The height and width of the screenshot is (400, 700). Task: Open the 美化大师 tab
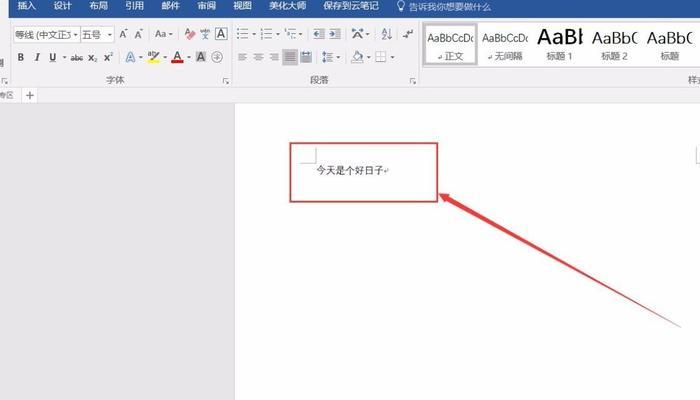288,6
